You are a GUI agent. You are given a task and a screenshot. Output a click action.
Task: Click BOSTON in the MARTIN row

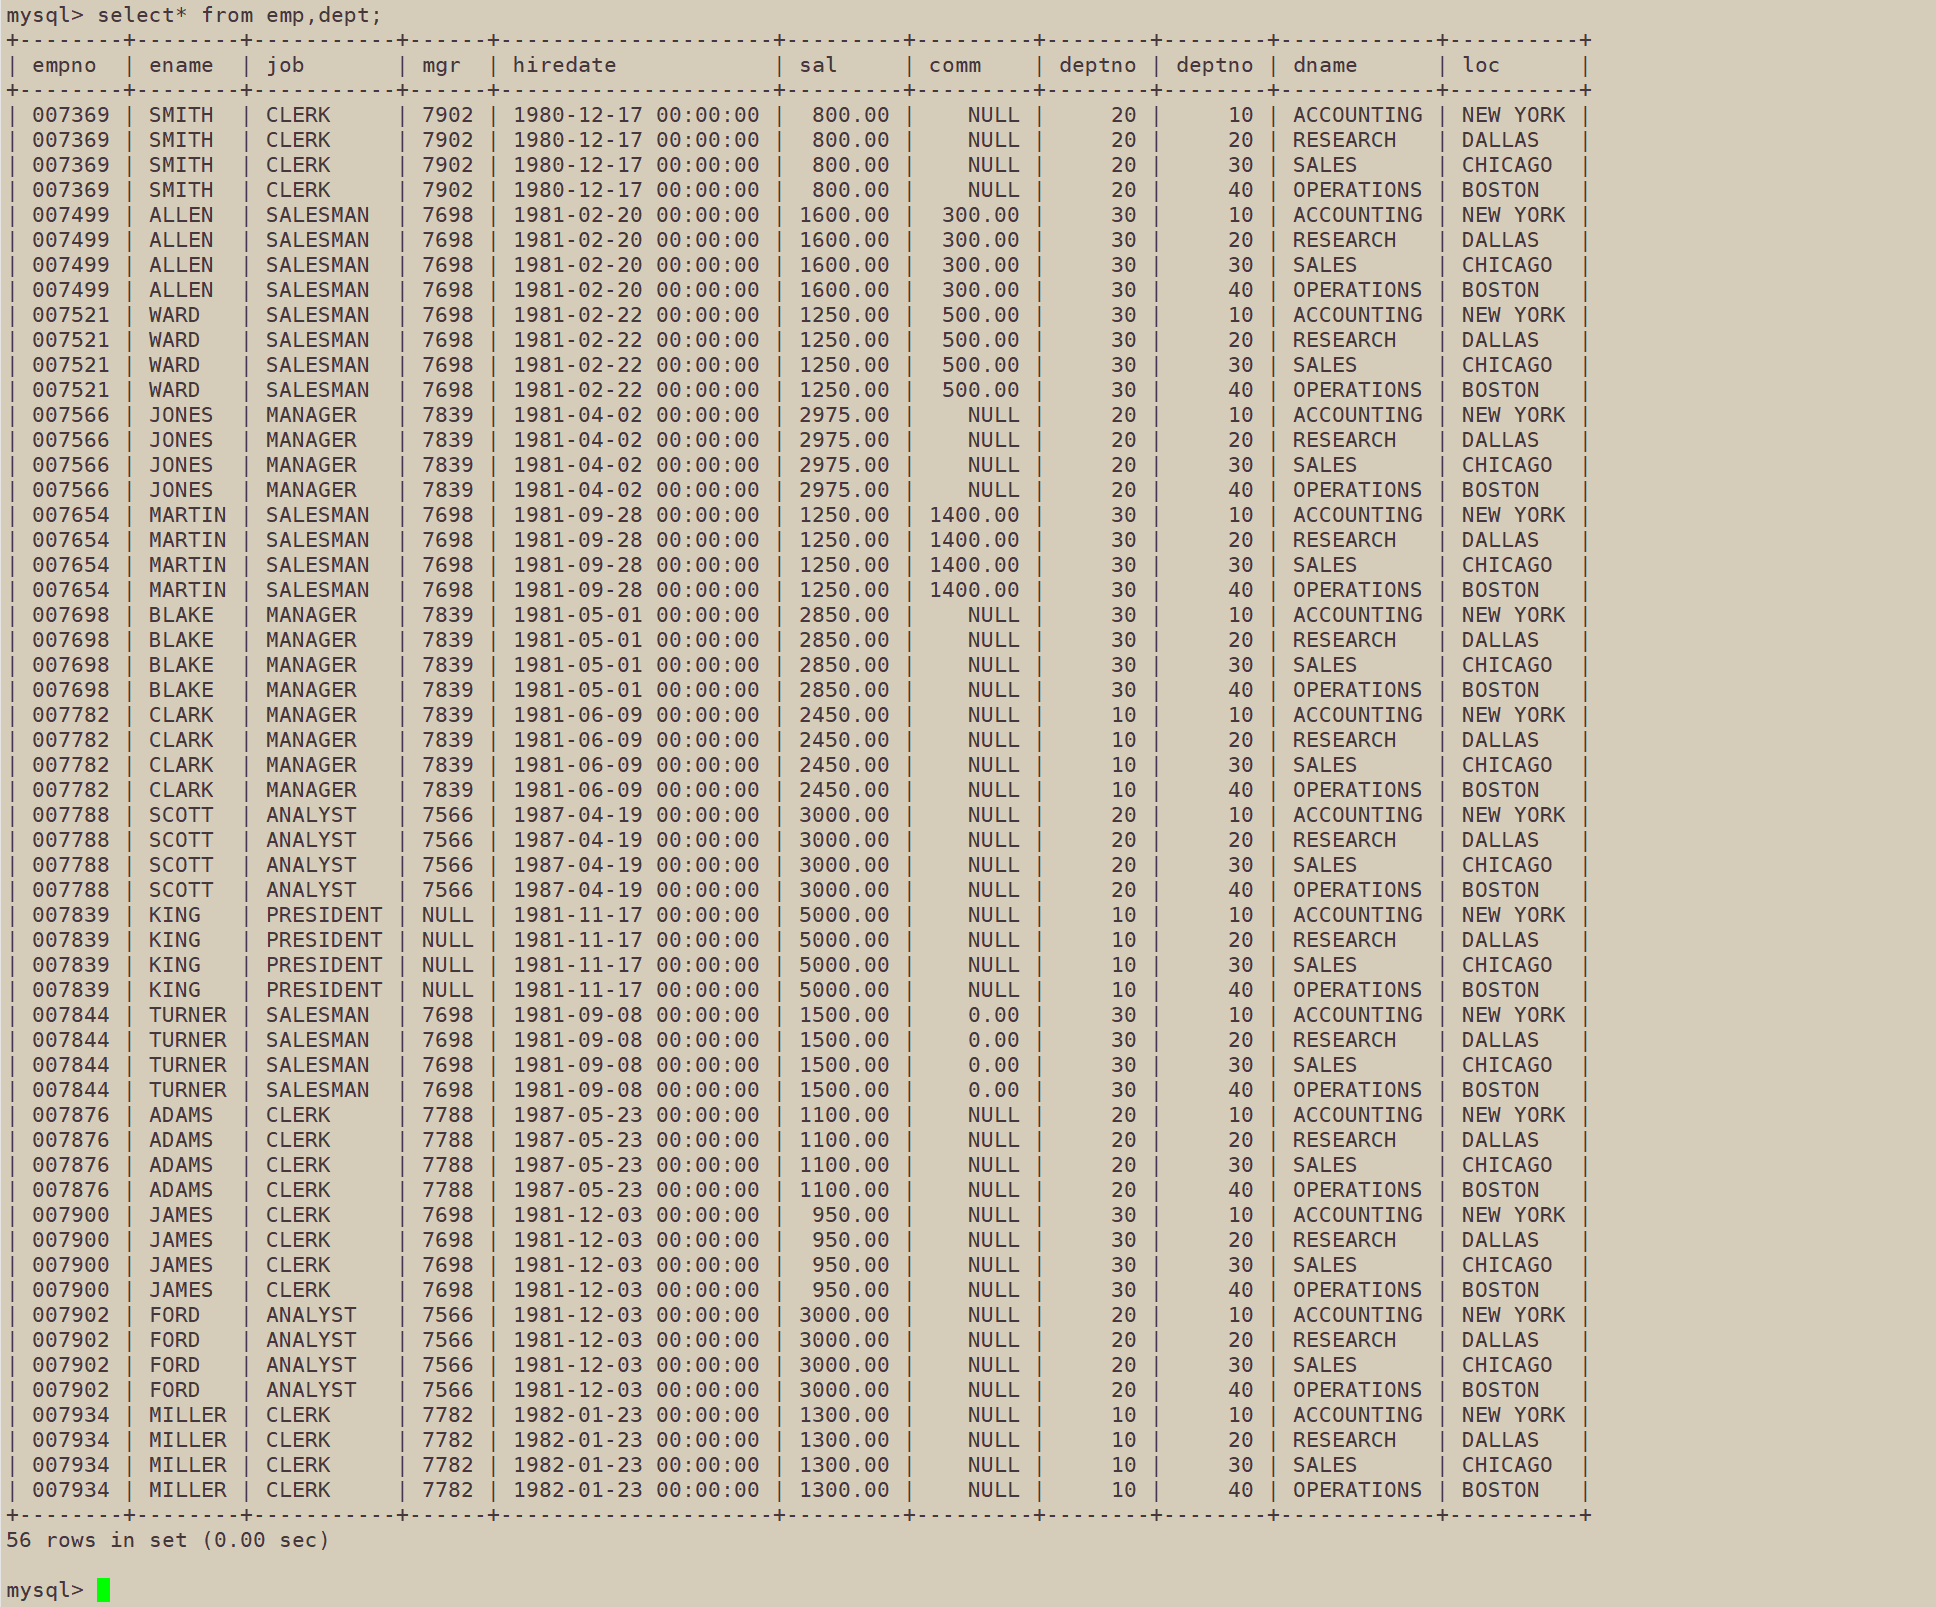pyautogui.click(x=1500, y=590)
